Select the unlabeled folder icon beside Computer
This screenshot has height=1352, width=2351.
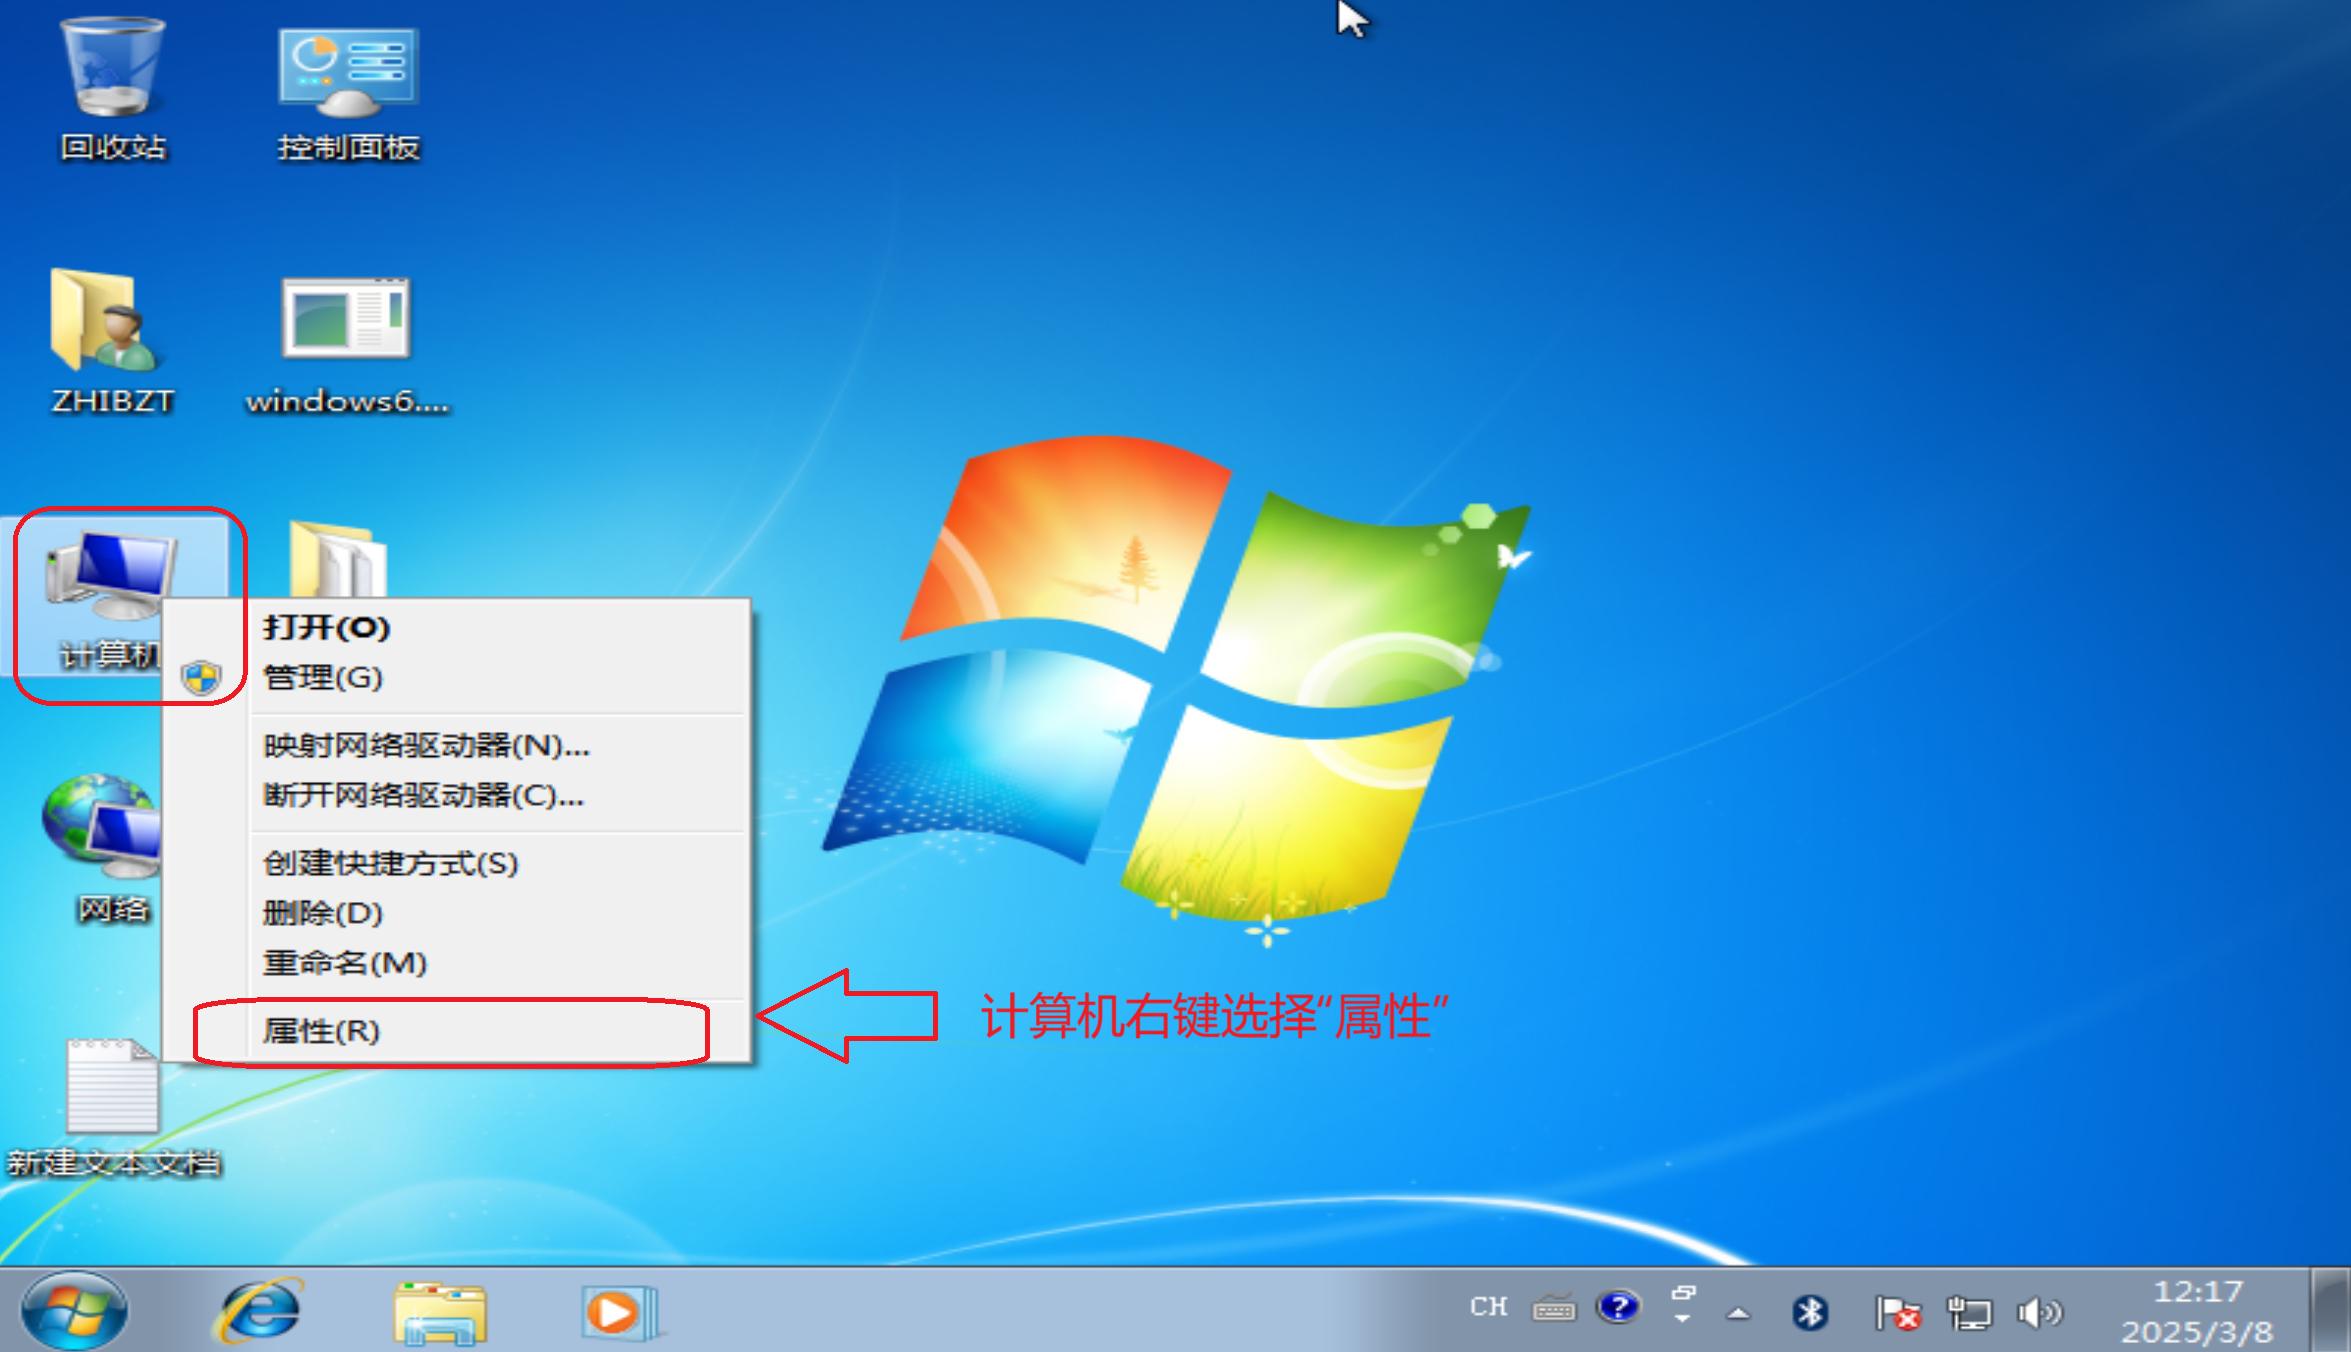[x=337, y=560]
